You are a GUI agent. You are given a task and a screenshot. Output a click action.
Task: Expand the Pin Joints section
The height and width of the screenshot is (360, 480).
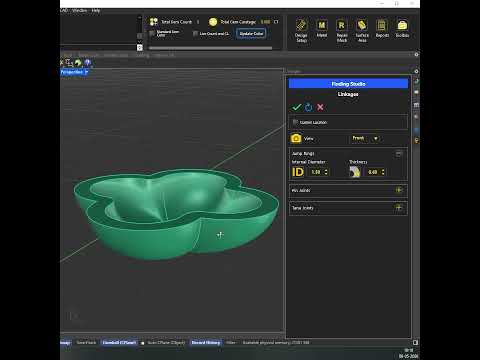tap(399, 190)
